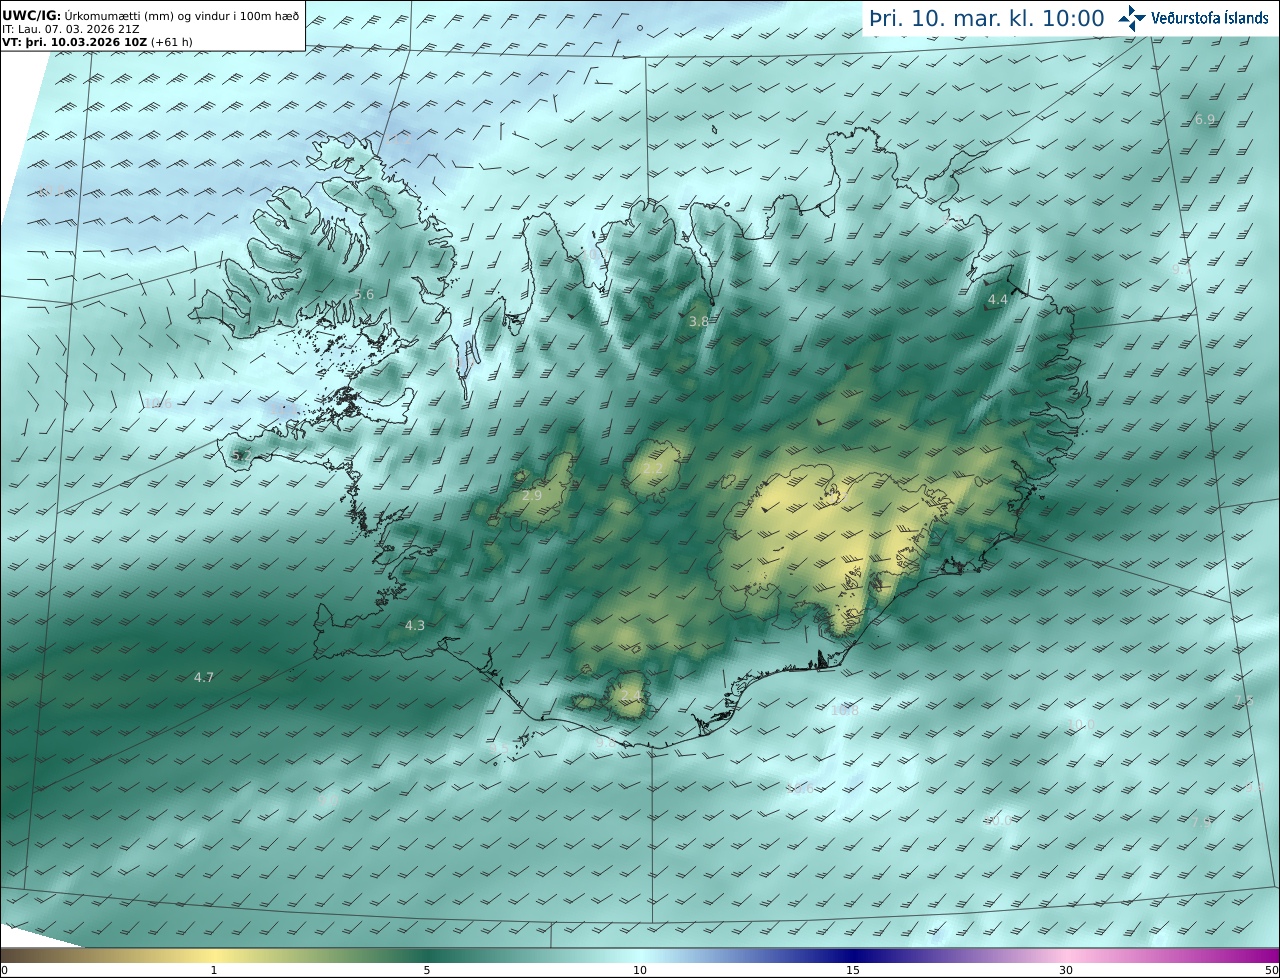The width and height of the screenshot is (1280, 978).
Task: Click the 3.8 value in north Iceland
Action: click(x=699, y=321)
